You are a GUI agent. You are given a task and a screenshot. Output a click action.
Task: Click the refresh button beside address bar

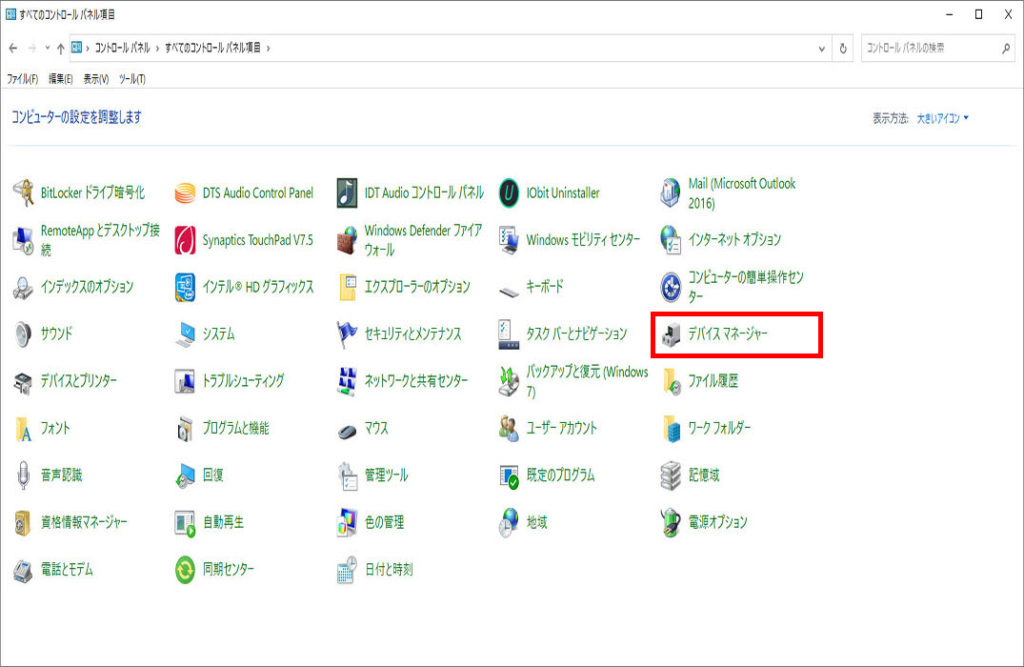click(844, 48)
